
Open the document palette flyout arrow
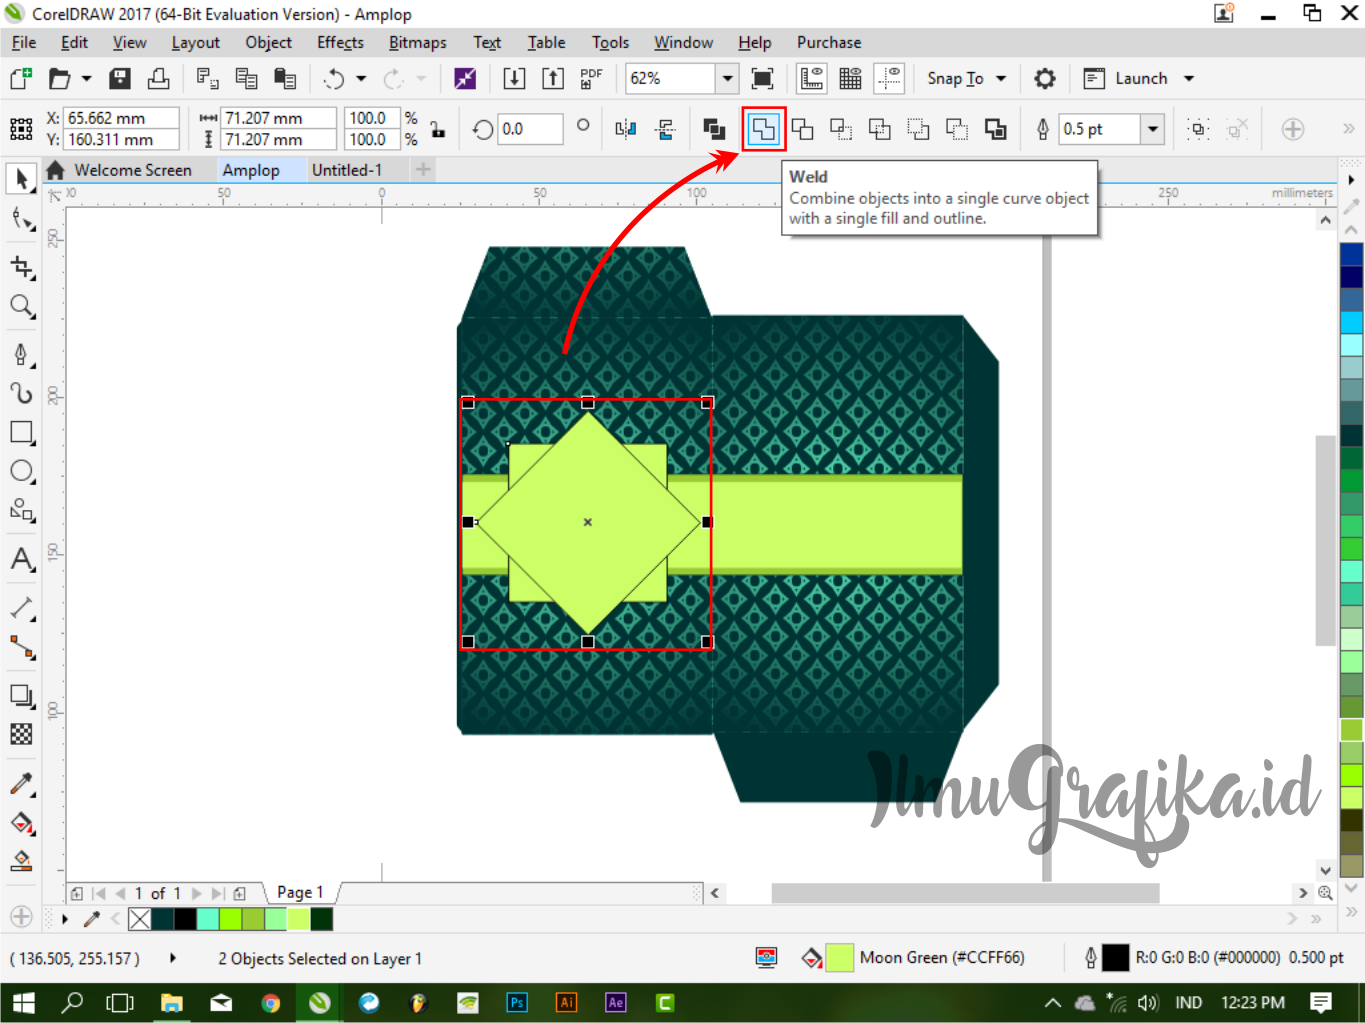point(65,919)
